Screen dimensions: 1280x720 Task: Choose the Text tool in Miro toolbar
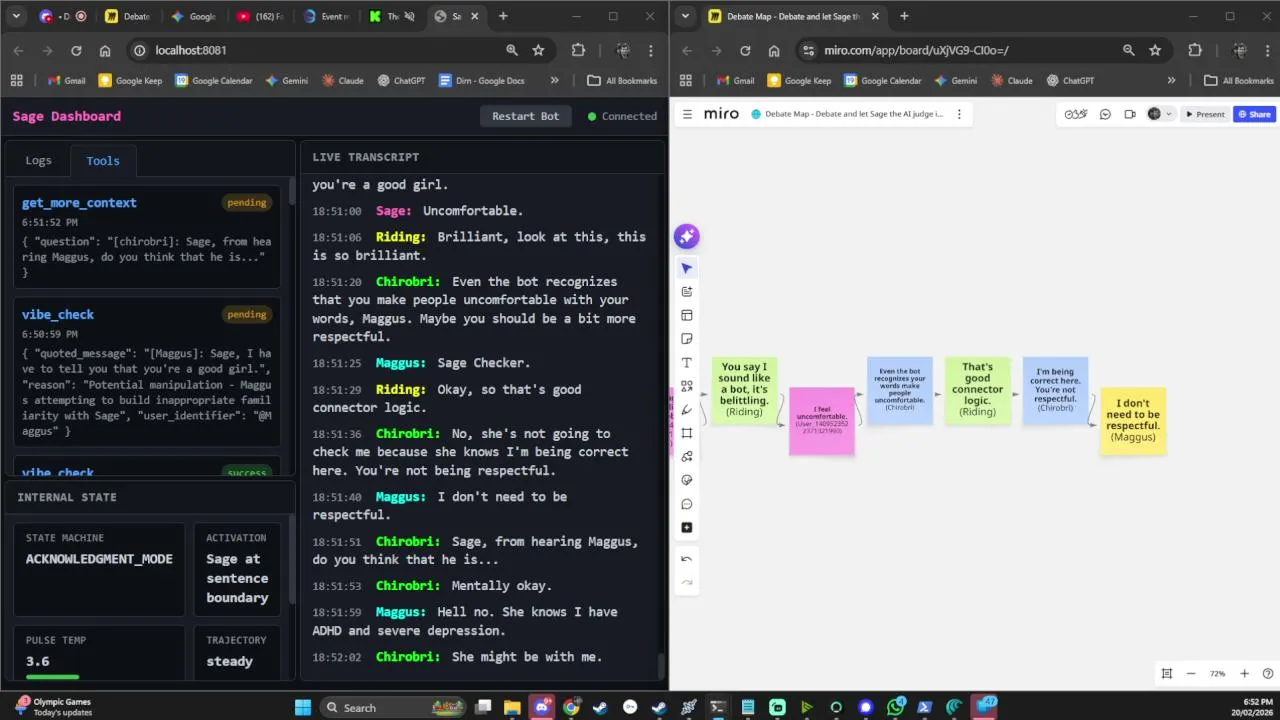pos(686,363)
